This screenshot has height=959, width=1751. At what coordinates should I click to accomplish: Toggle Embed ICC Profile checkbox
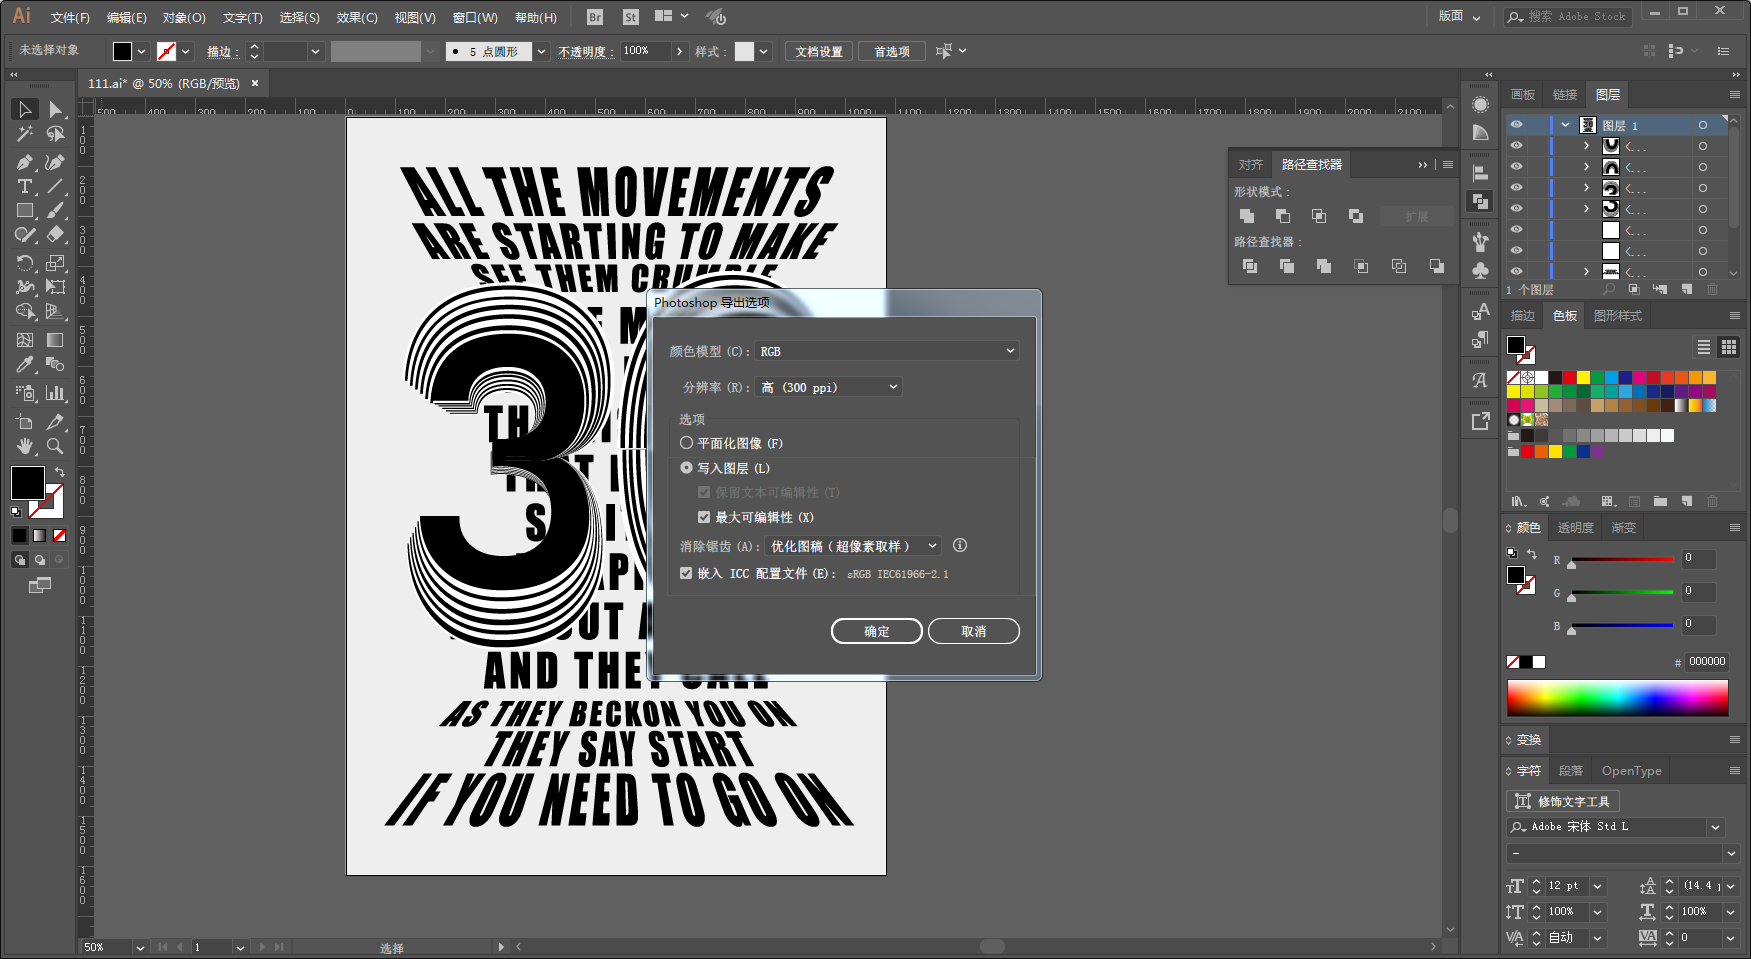pos(686,573)
